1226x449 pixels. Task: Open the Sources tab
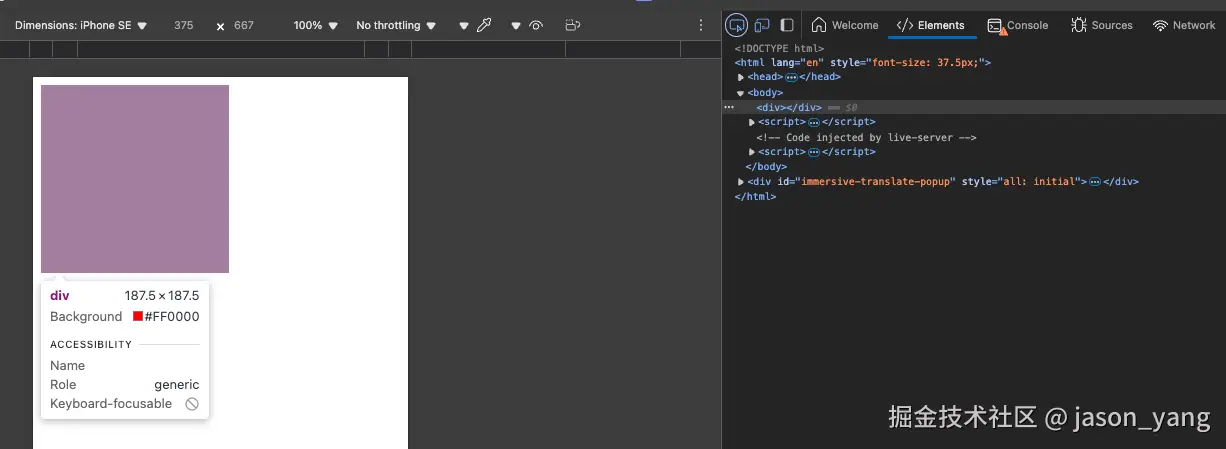click(1102, 25)
